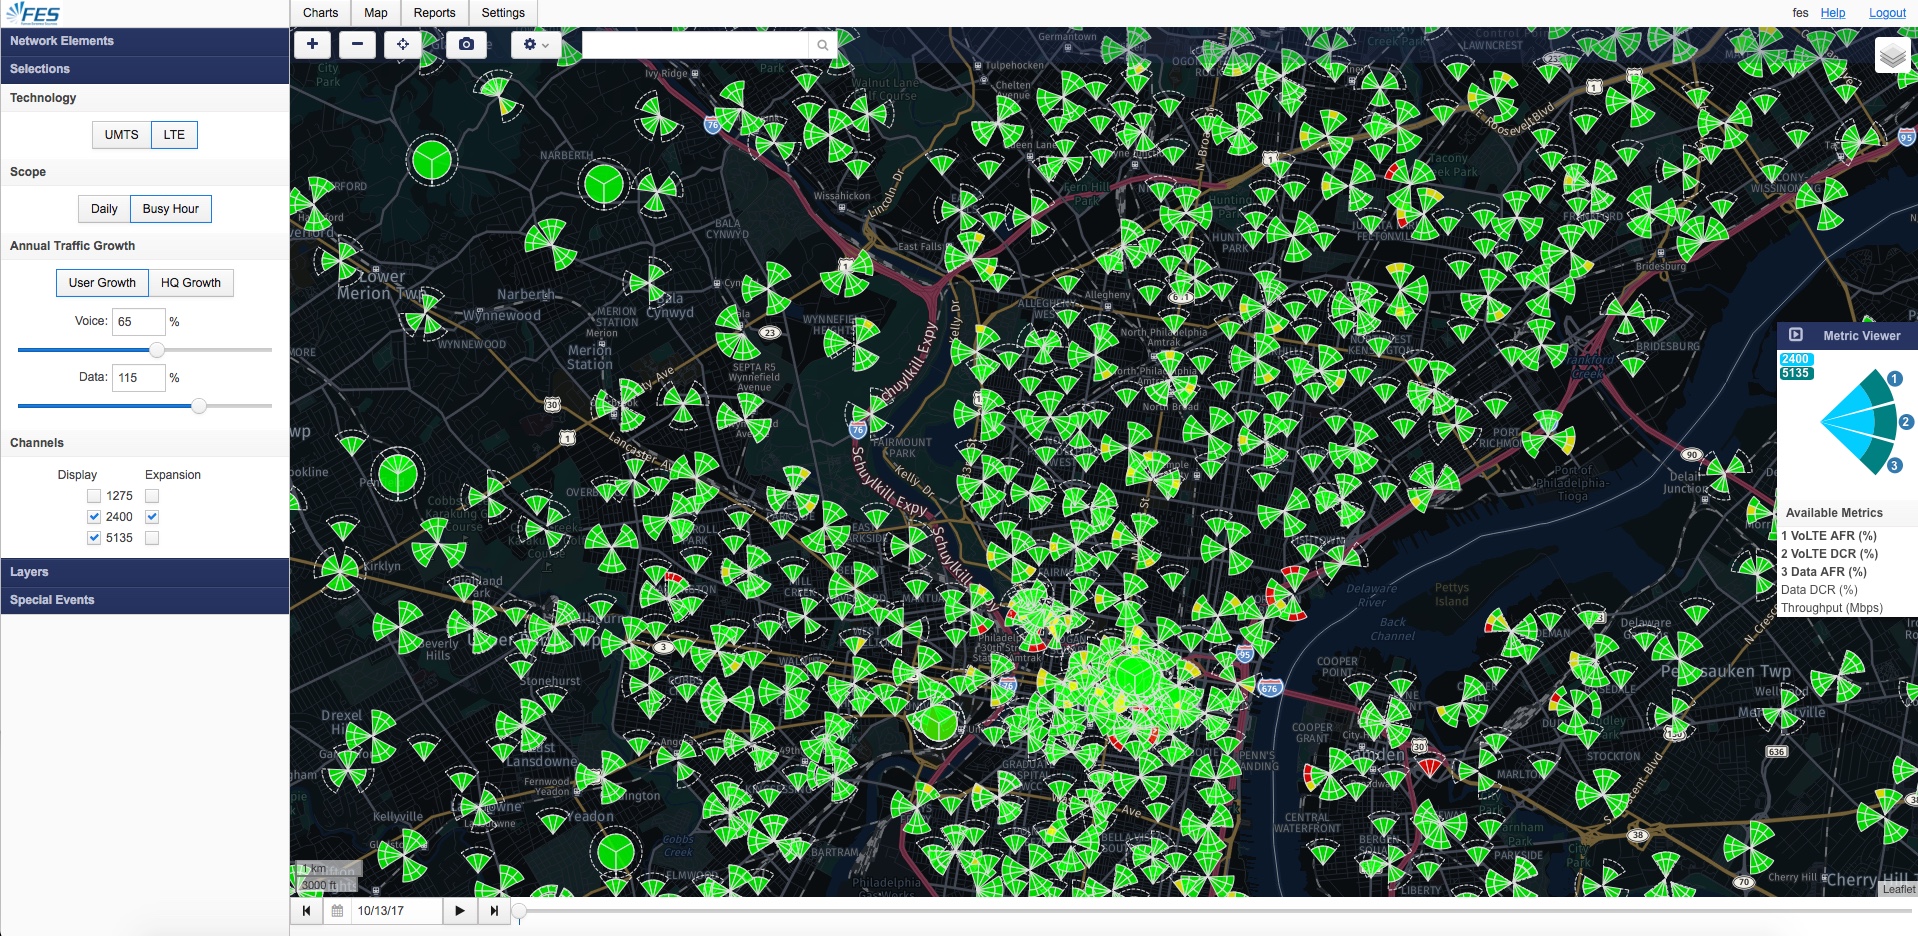Toggle Display checkbox for channel 5135
Image resolution: width=1918 pixels, height=936 pixels.
[94, 538]
